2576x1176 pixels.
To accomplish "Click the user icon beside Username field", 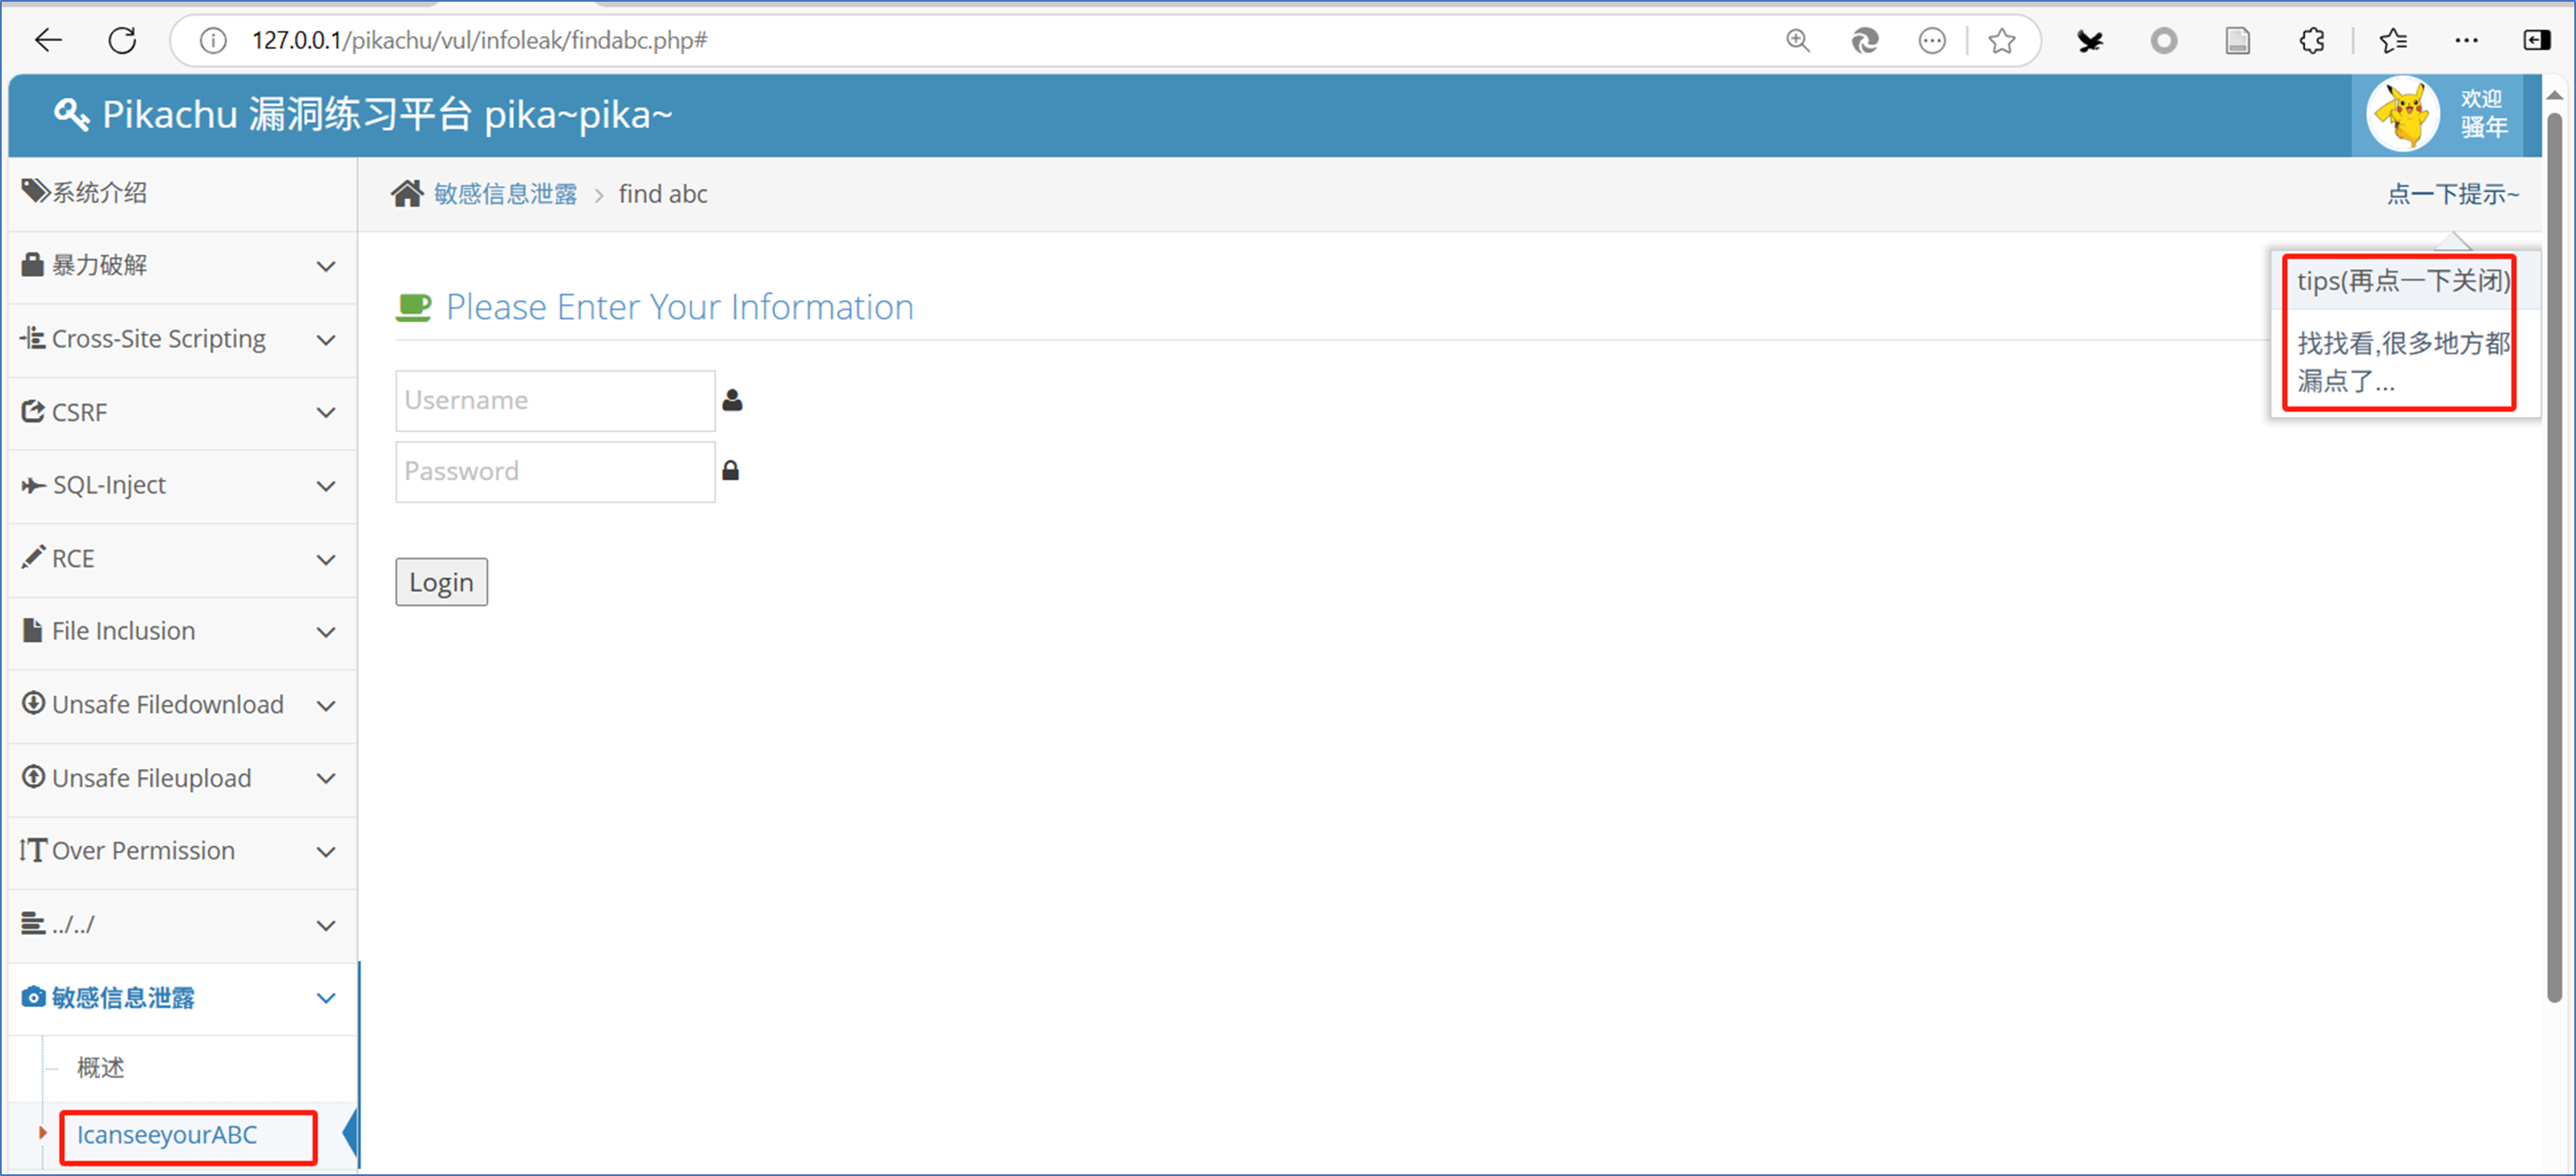I will [732, 400].
